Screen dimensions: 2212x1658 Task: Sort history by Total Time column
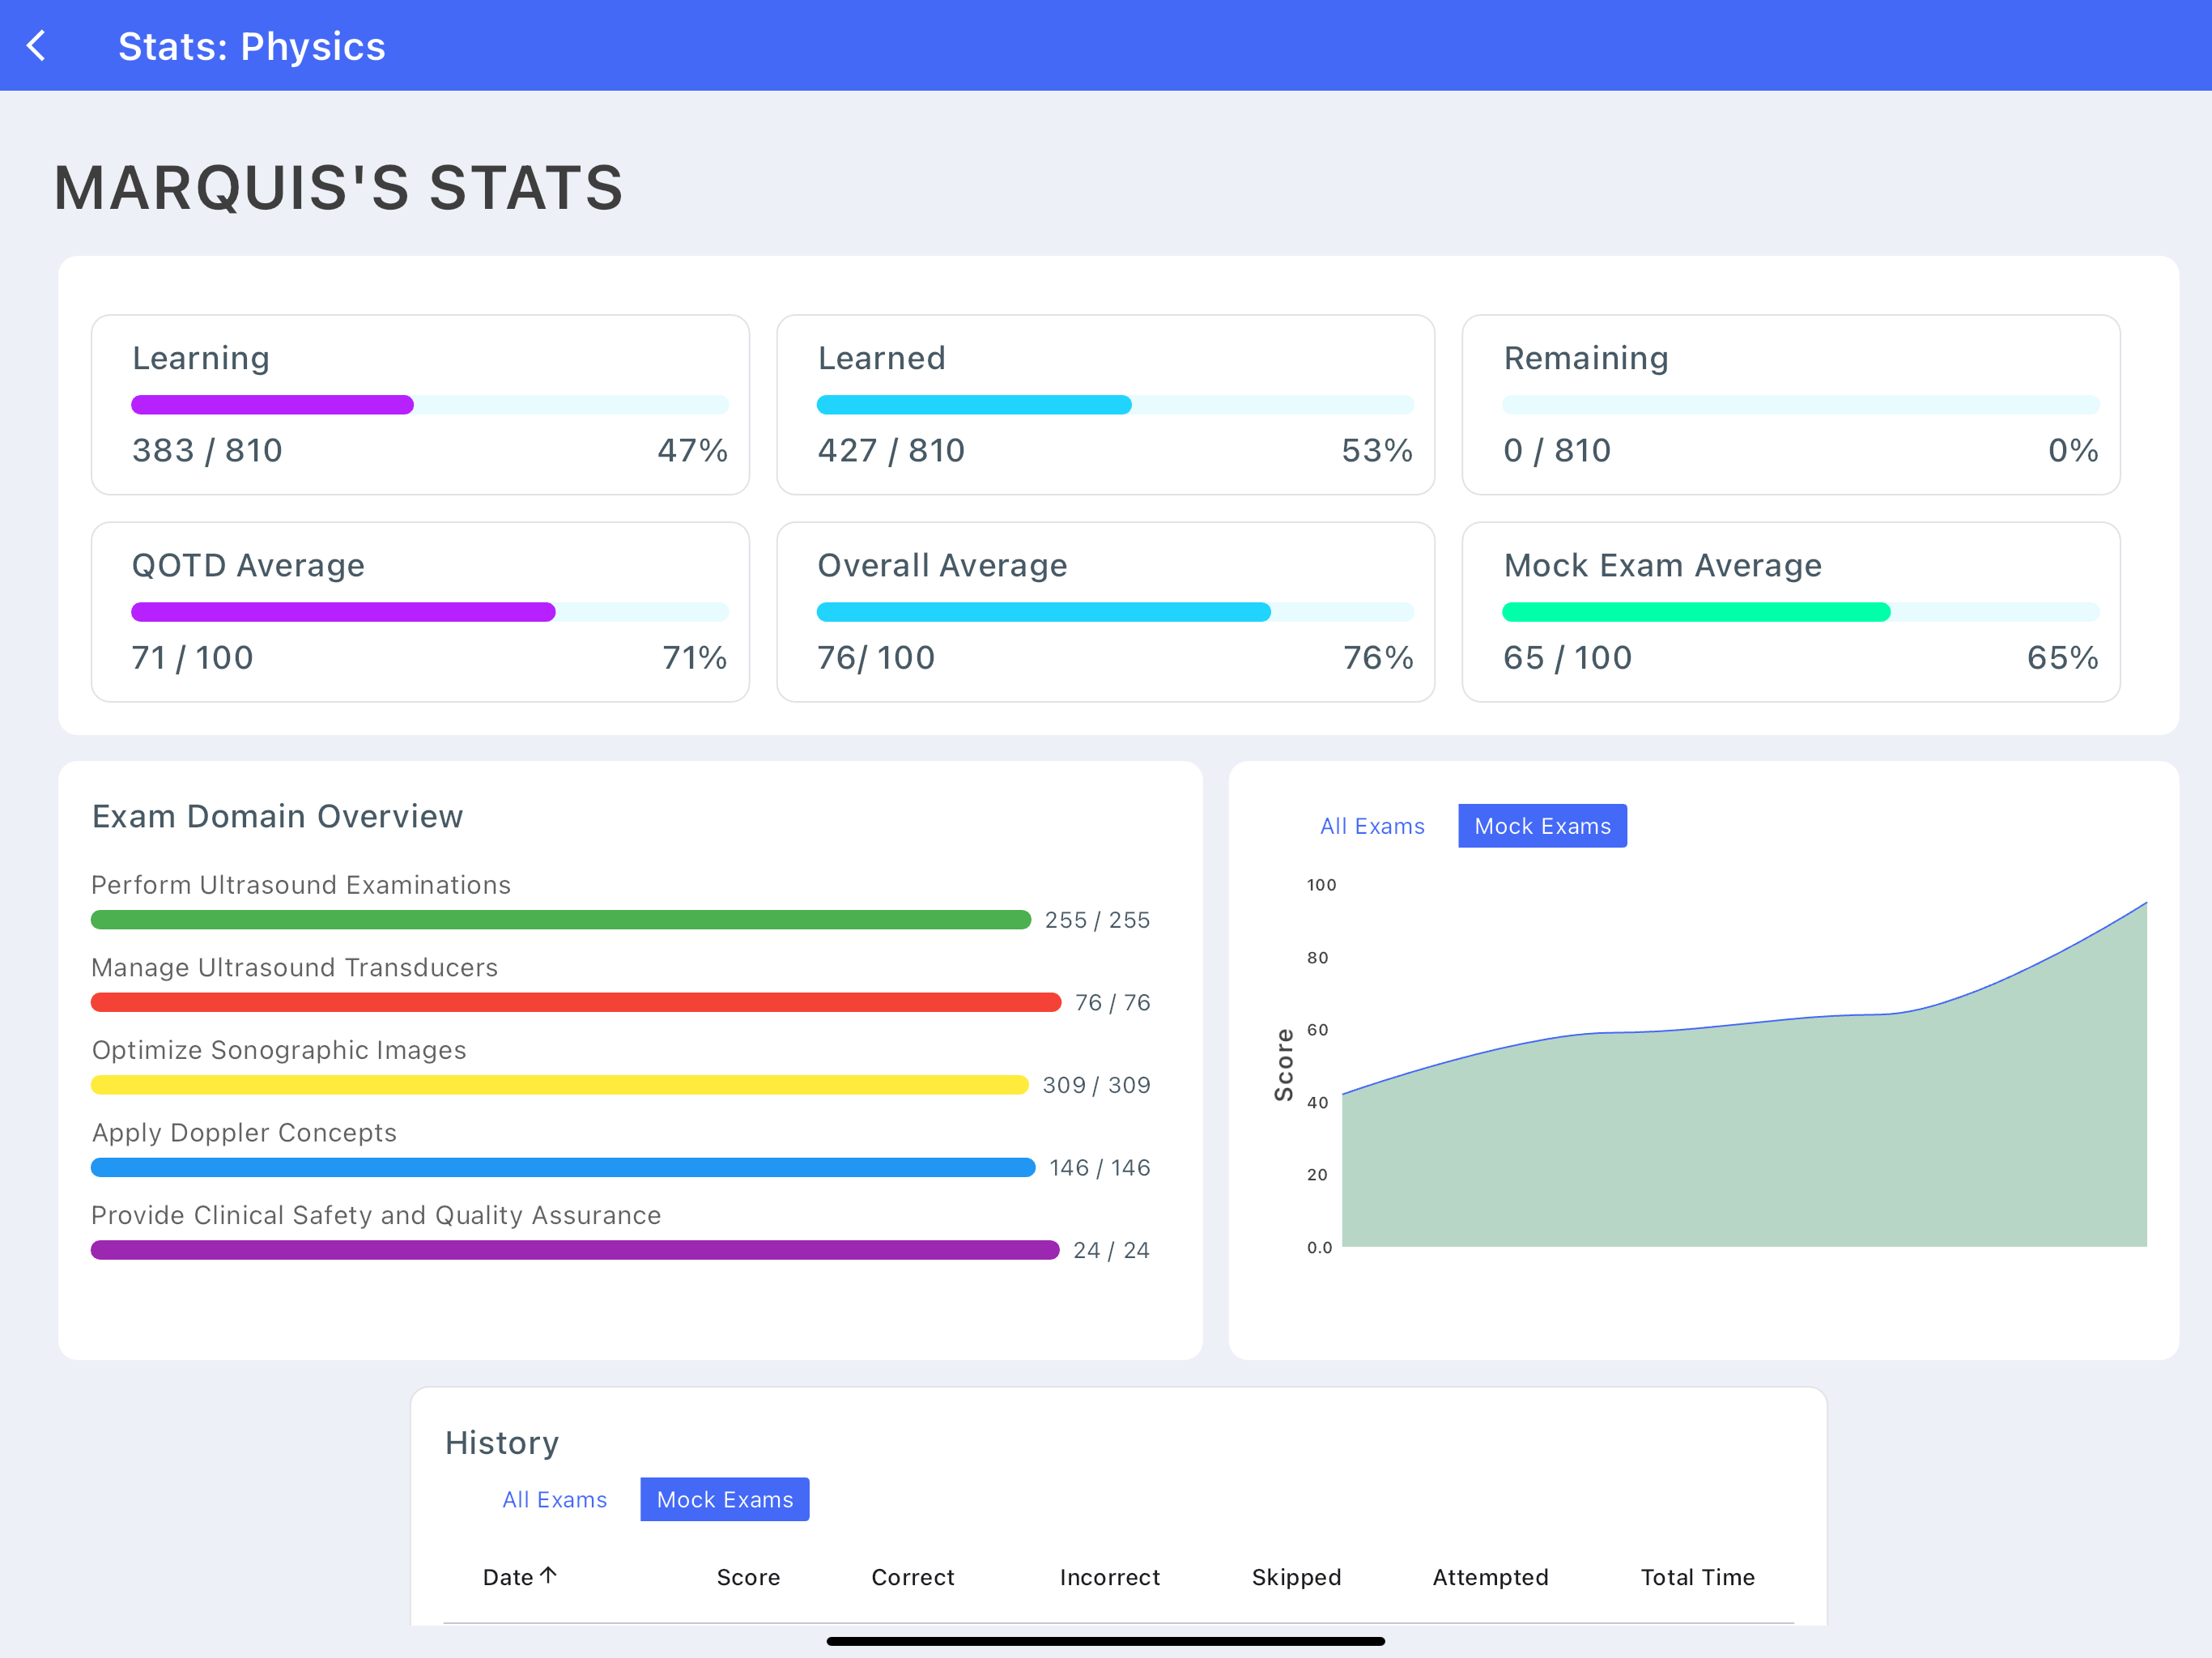1697,1577
